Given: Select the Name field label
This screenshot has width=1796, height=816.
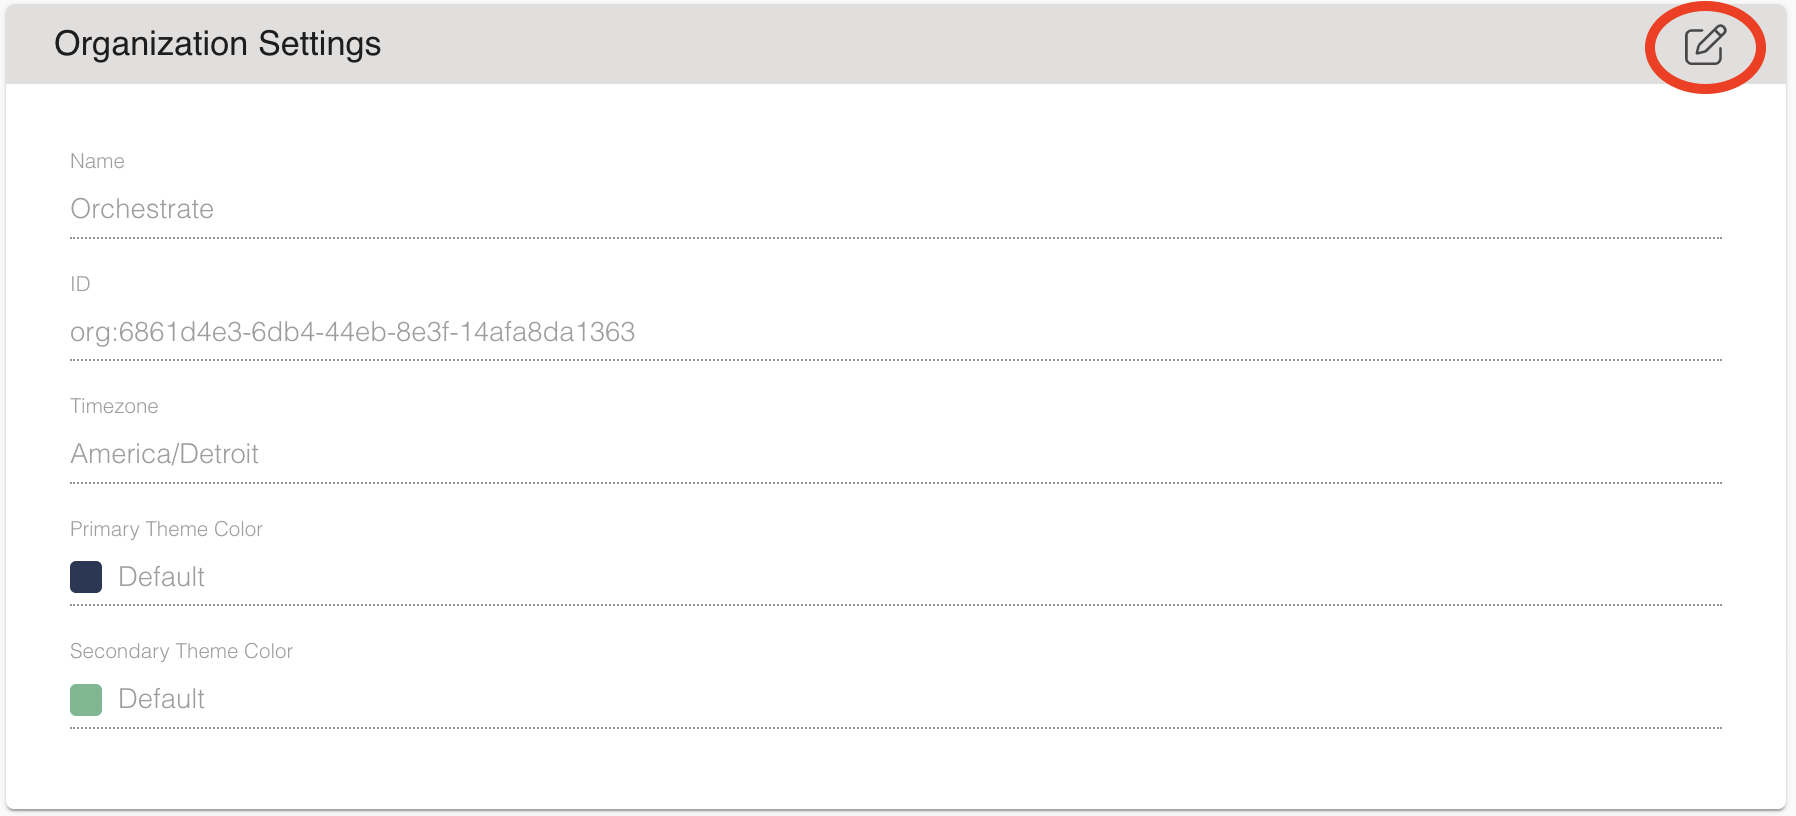Looking at the screenshot, I should (97, 161).
